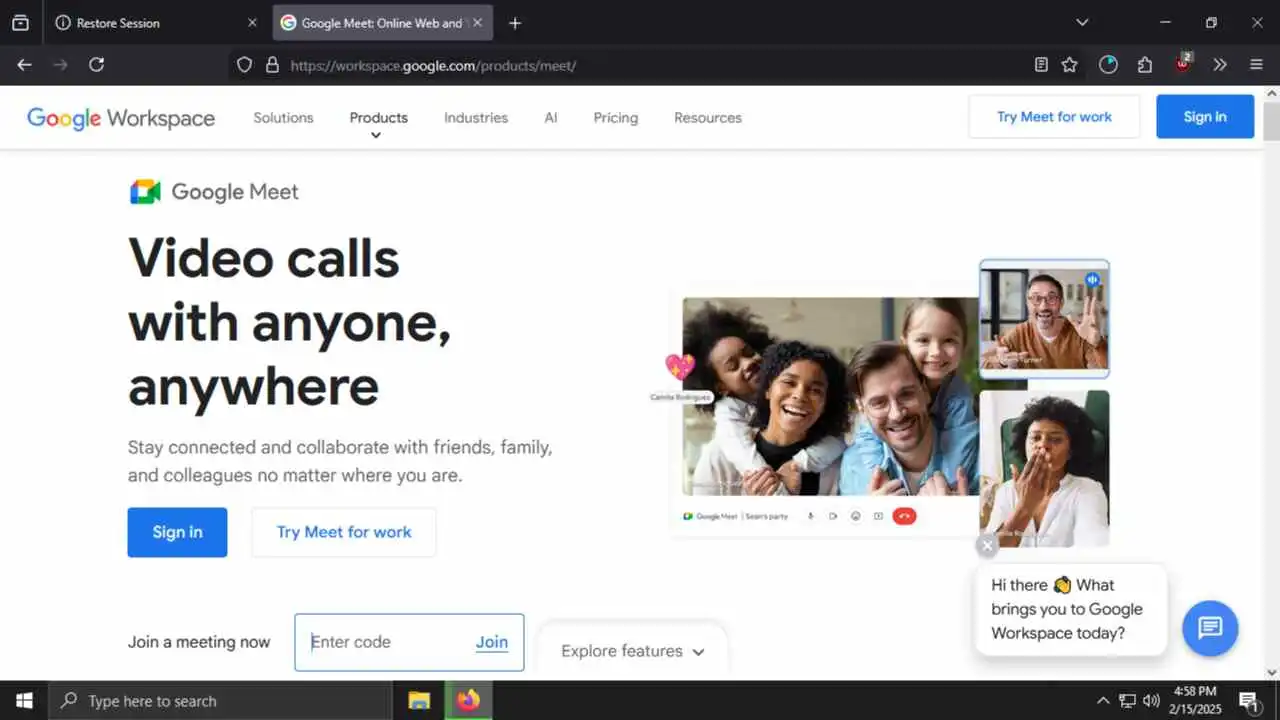
Task: Show hidden tray icons chevron
Action: (1103, 701)
